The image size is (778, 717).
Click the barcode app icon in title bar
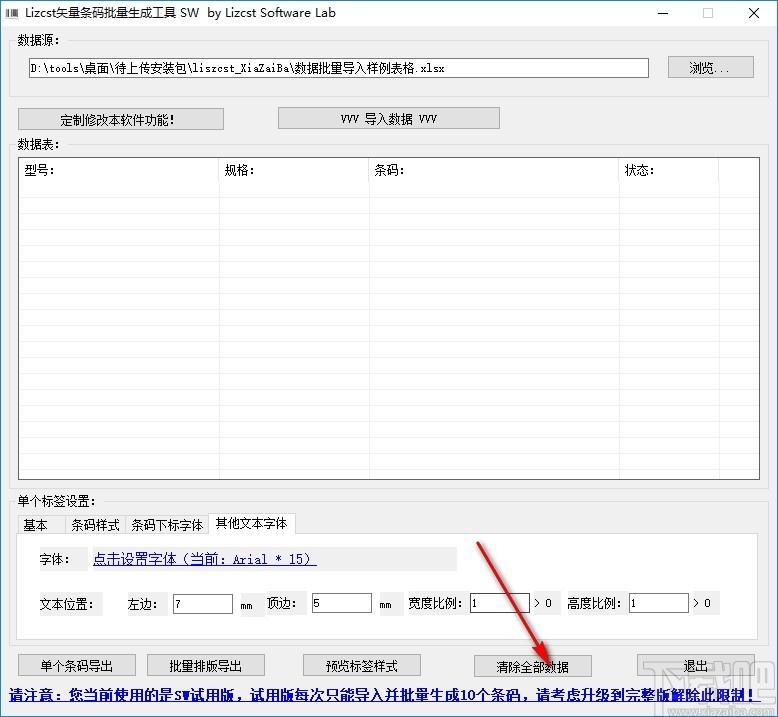point(11,13)
